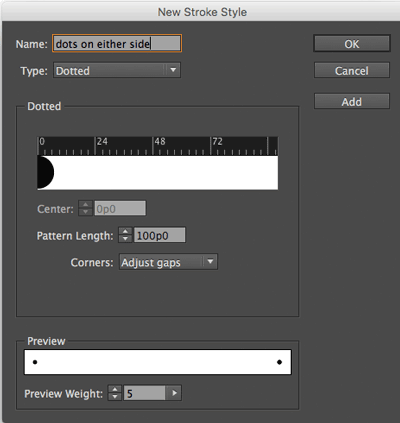Click the OK button
This screenshot has width=400, height=423.
pos(352,44)
